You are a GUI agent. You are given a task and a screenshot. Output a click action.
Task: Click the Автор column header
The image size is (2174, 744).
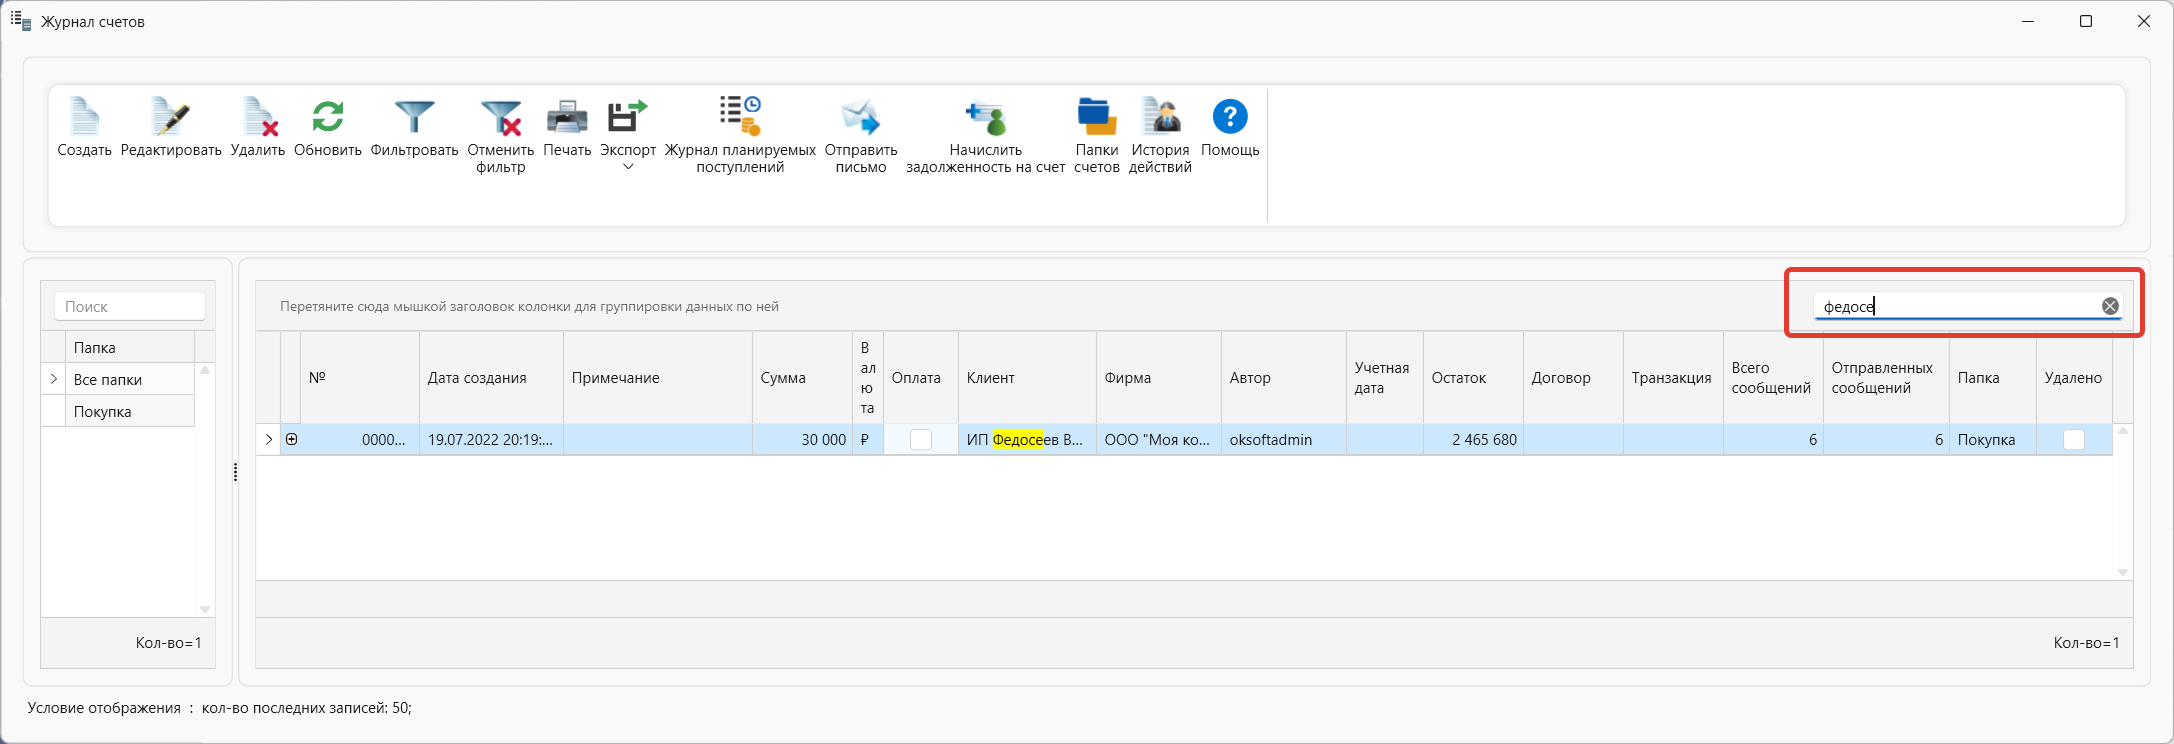[x=1284, y=378]
